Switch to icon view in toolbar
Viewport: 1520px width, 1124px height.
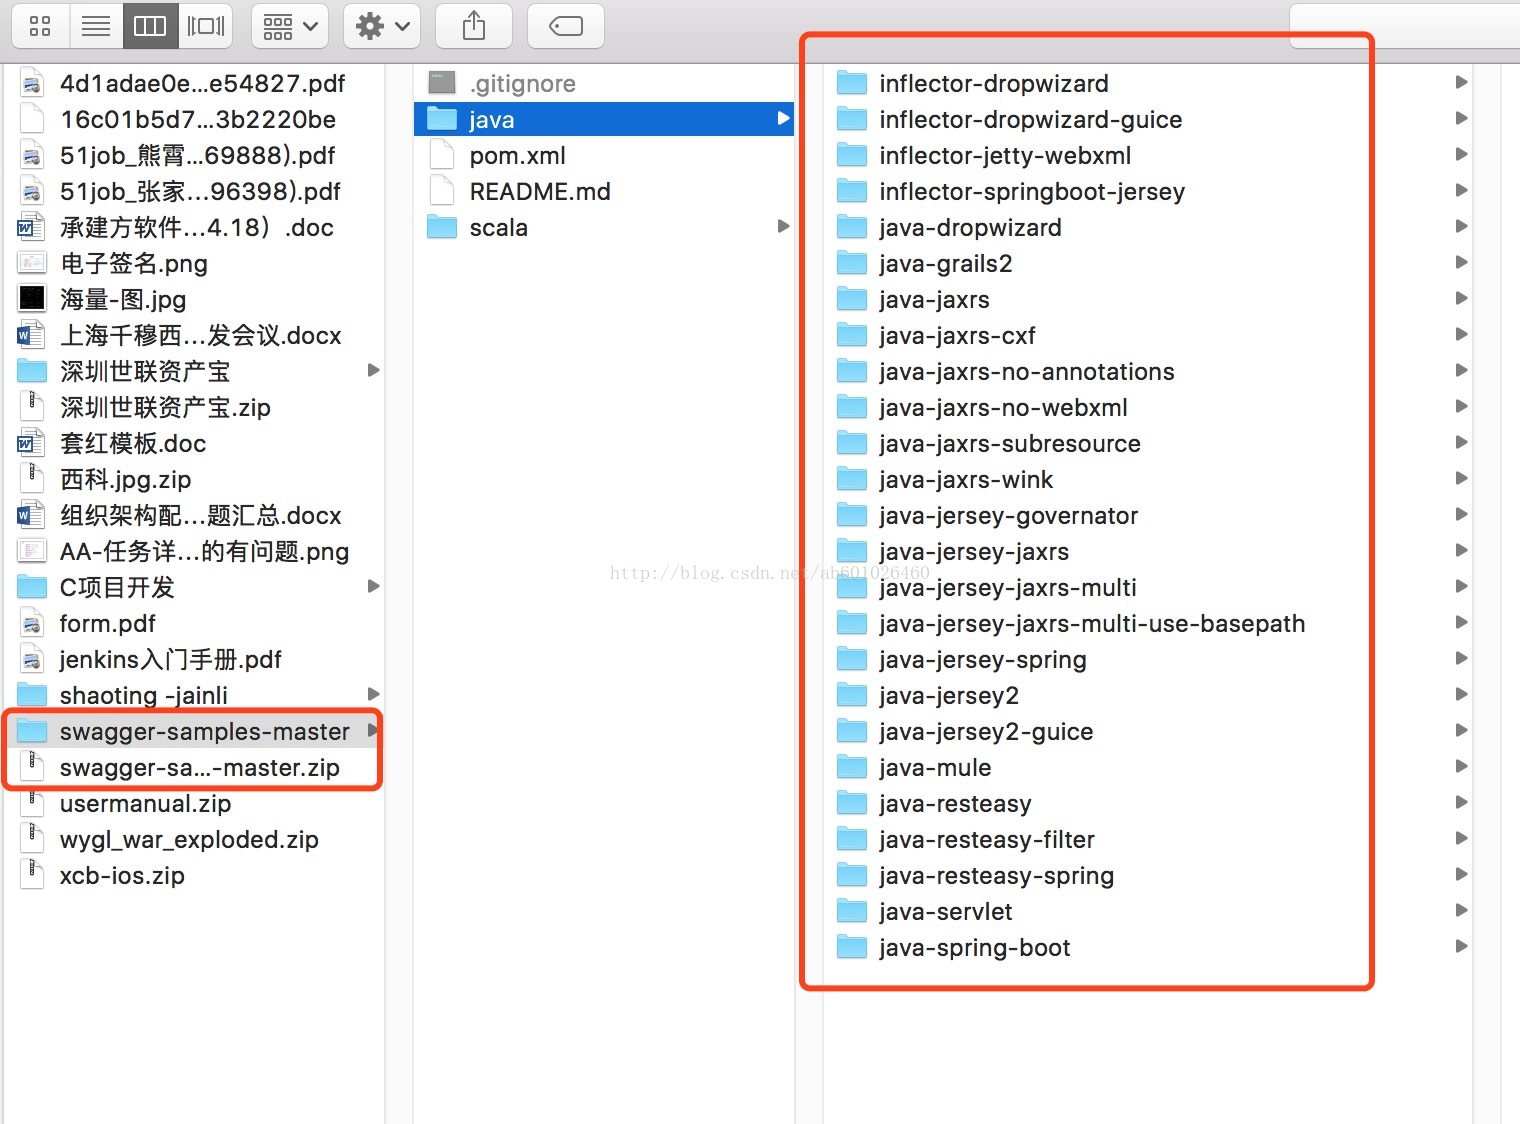point(40,26)
